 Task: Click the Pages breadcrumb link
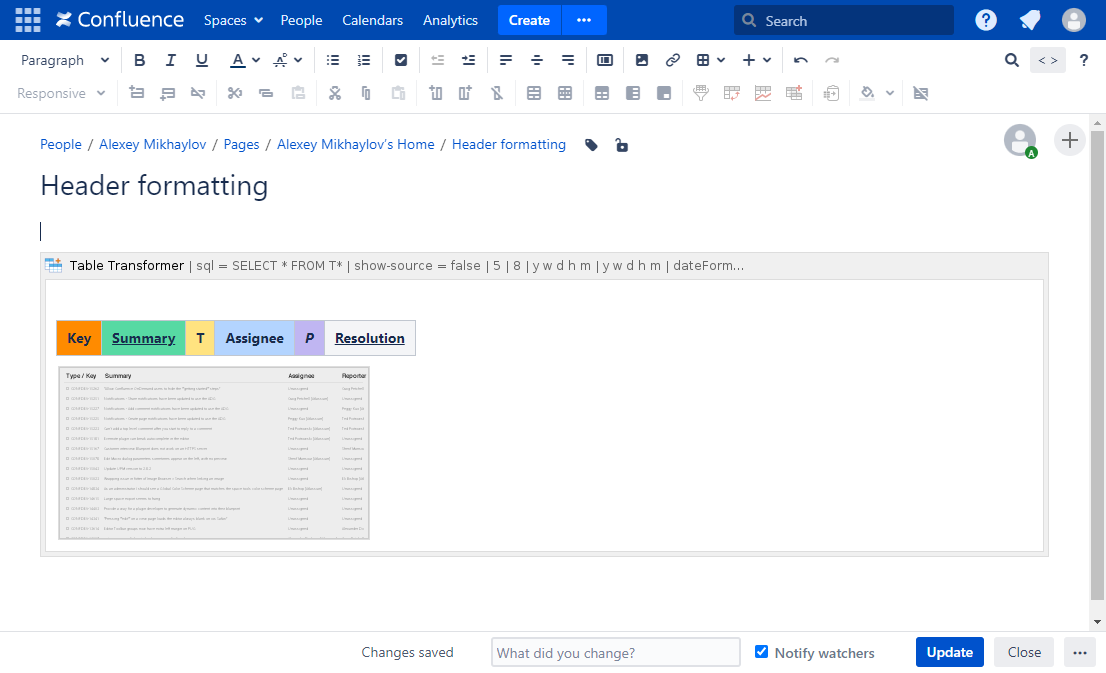241,145
